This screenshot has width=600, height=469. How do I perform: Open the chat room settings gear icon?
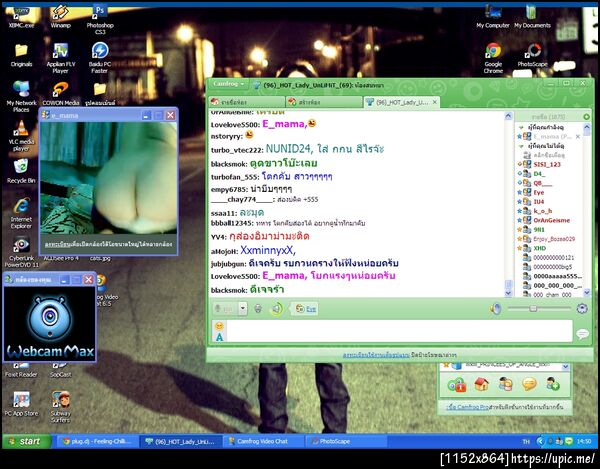coord(582,308)
